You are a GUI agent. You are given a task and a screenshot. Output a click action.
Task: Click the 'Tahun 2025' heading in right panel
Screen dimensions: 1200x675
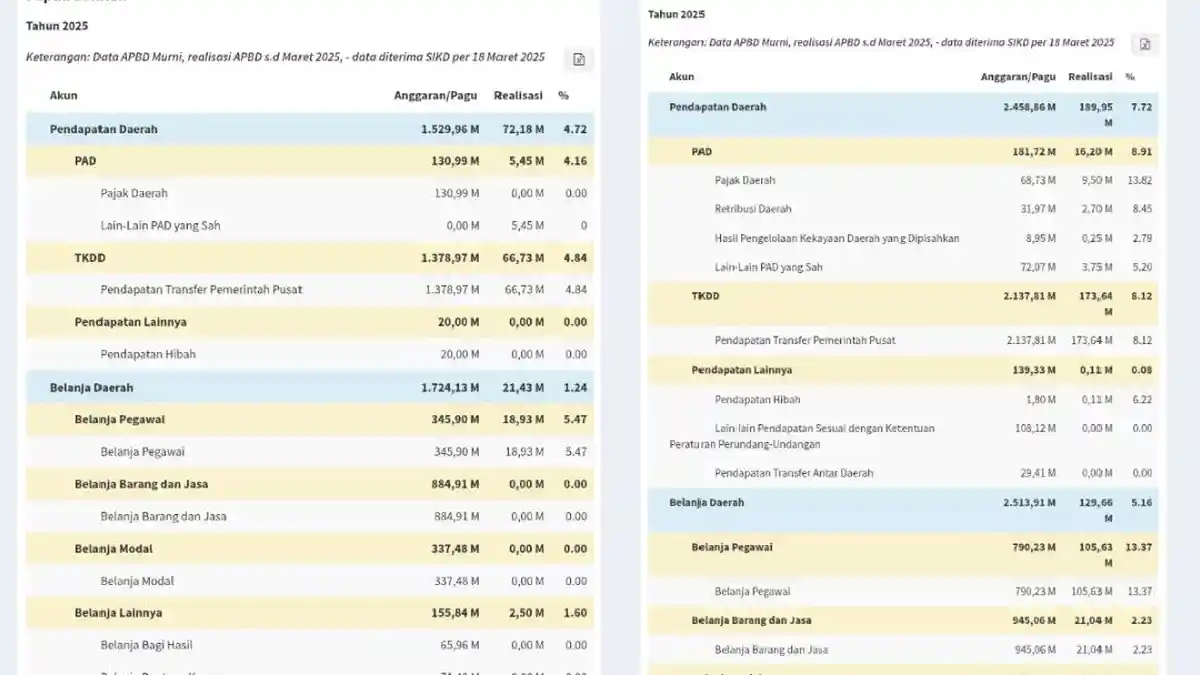[676, 14]
